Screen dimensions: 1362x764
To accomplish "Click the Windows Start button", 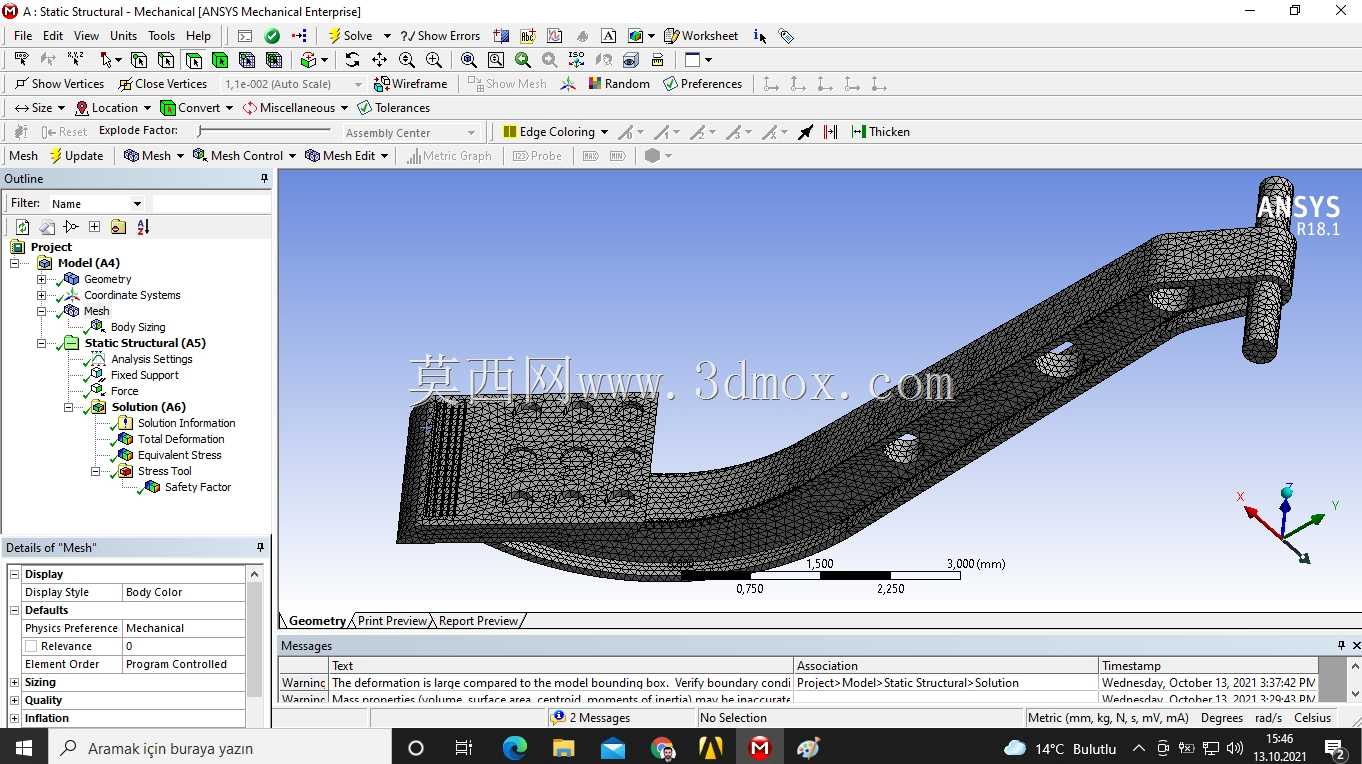I will [x=23, y=748].
